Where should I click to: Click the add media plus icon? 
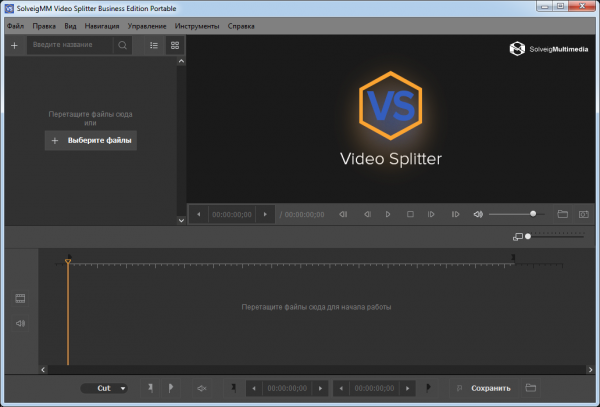pyautogui.click(x=14, y=45)
